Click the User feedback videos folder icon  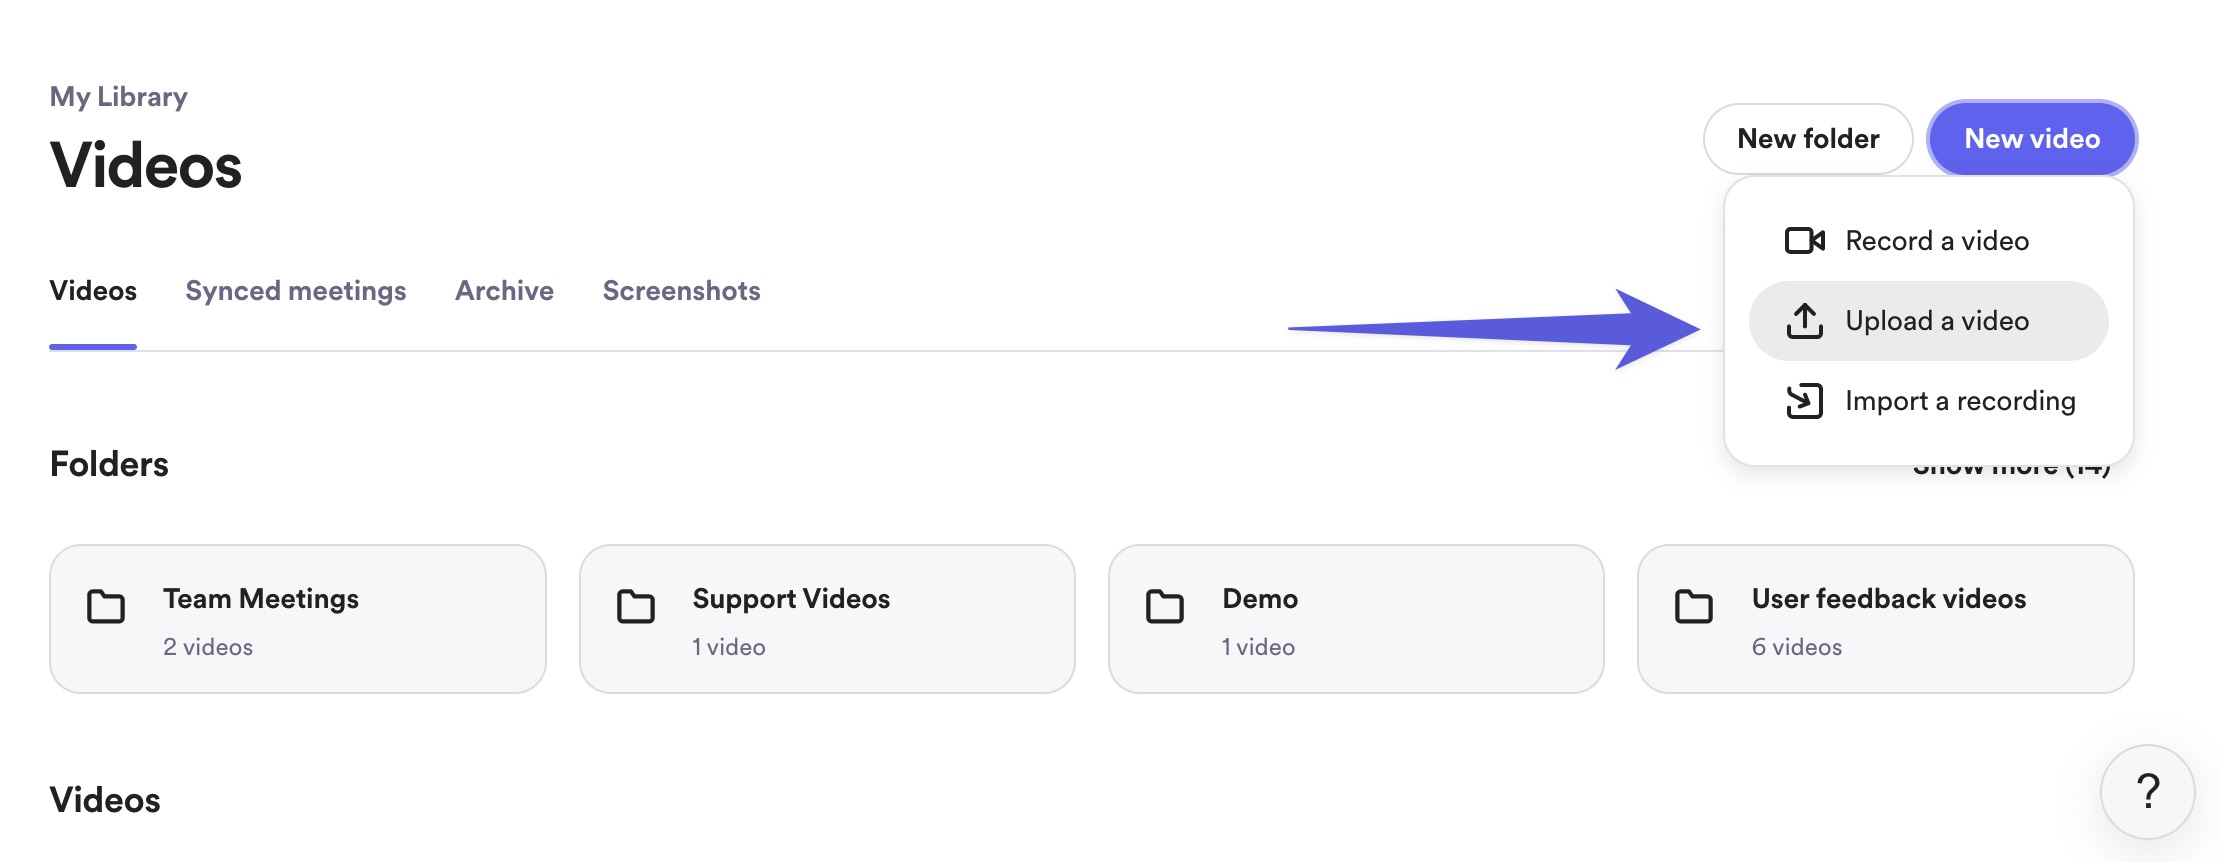click(x=1693, y=606)
